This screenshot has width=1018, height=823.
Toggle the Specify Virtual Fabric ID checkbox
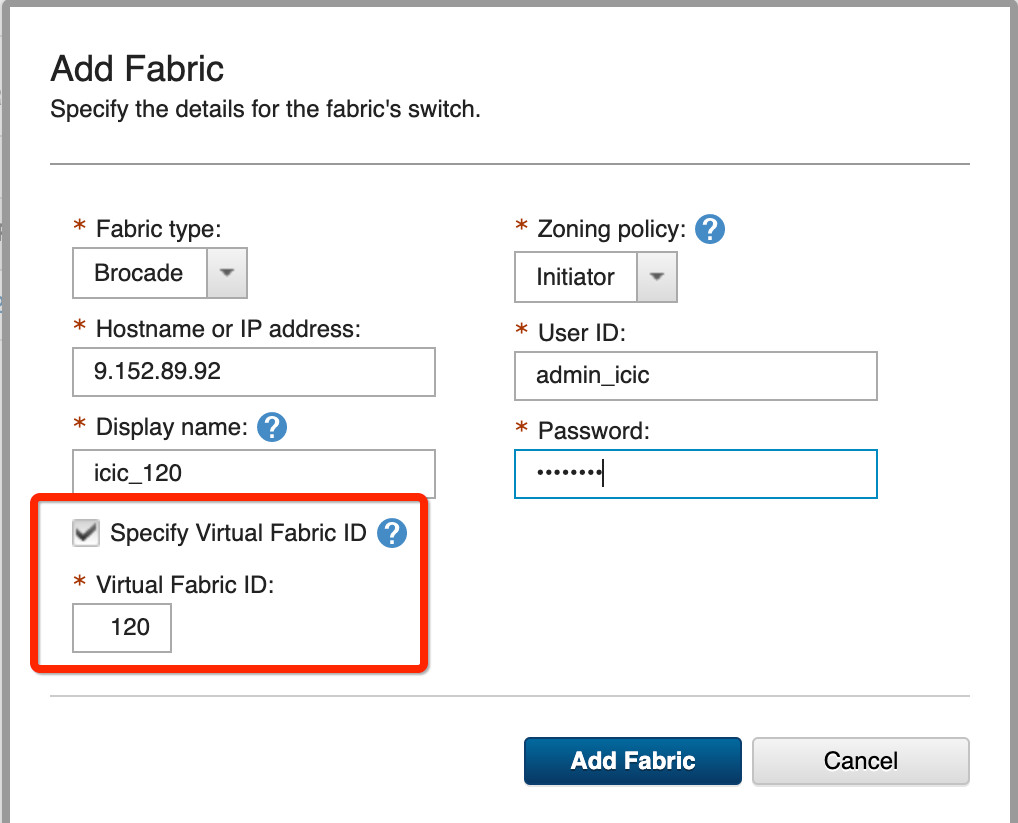tap(85, 533)
